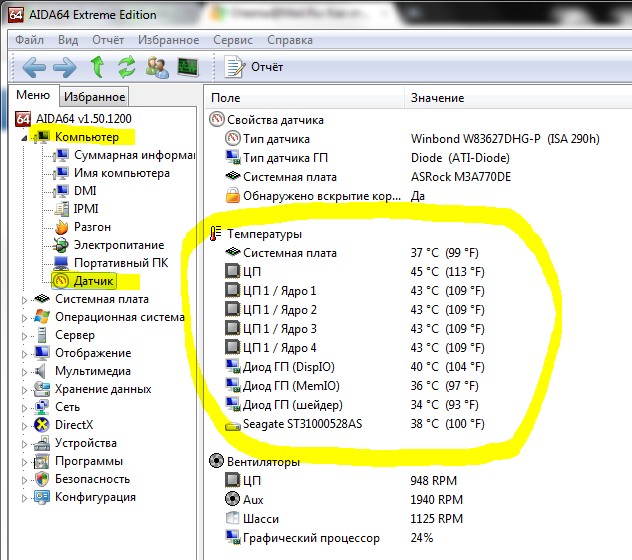Open the Файл menu
Image resolution: width=632 pixels, height=560 pixels.
30,40
